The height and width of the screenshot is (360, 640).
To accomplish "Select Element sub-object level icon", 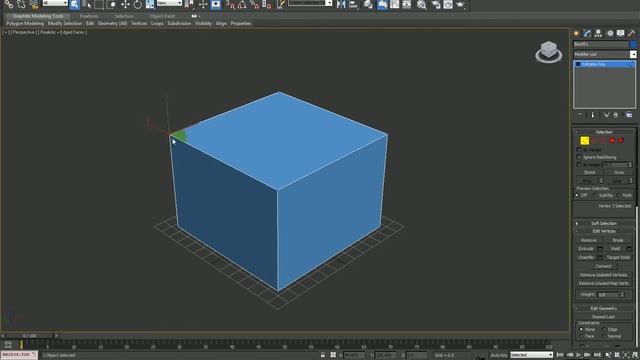I will [621, 140].
